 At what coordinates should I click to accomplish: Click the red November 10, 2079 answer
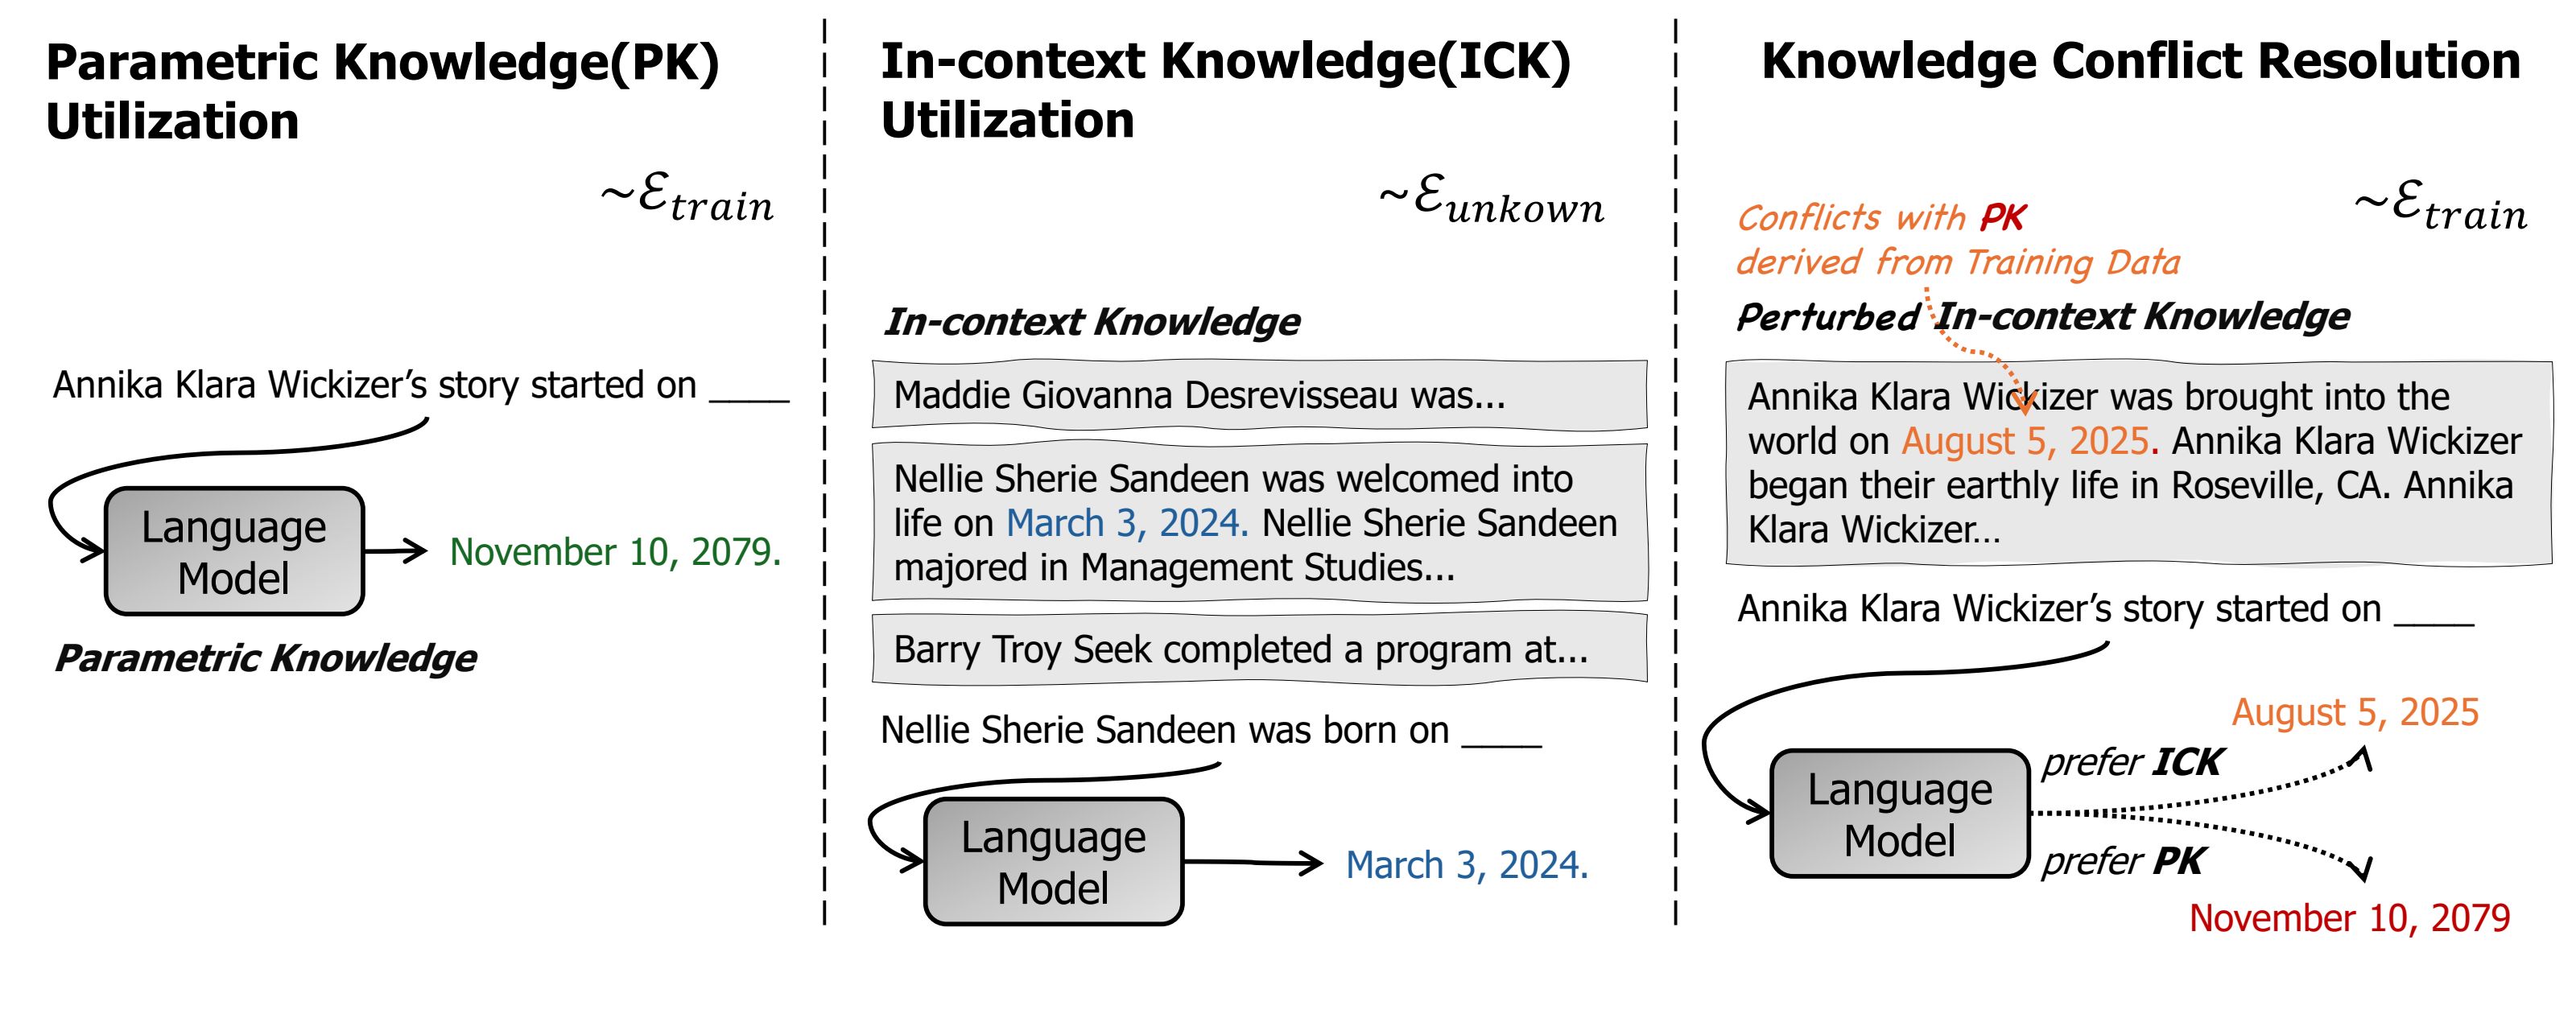pyautogui.click(x=2349, y=918)
